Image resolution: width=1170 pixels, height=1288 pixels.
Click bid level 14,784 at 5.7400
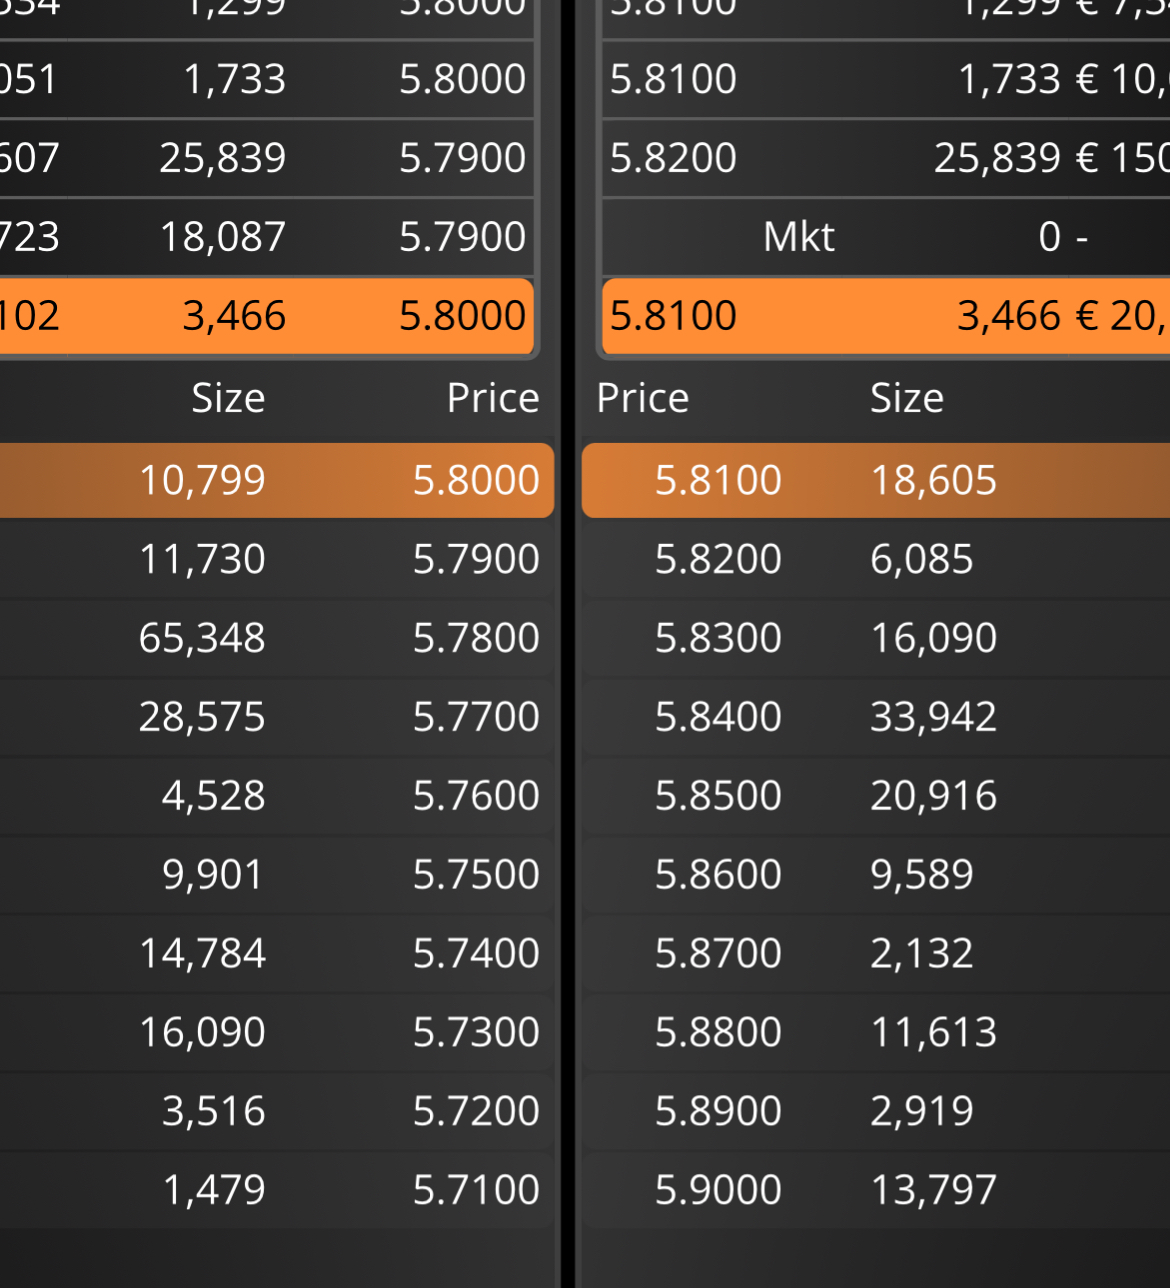click(x=277, y=953)
